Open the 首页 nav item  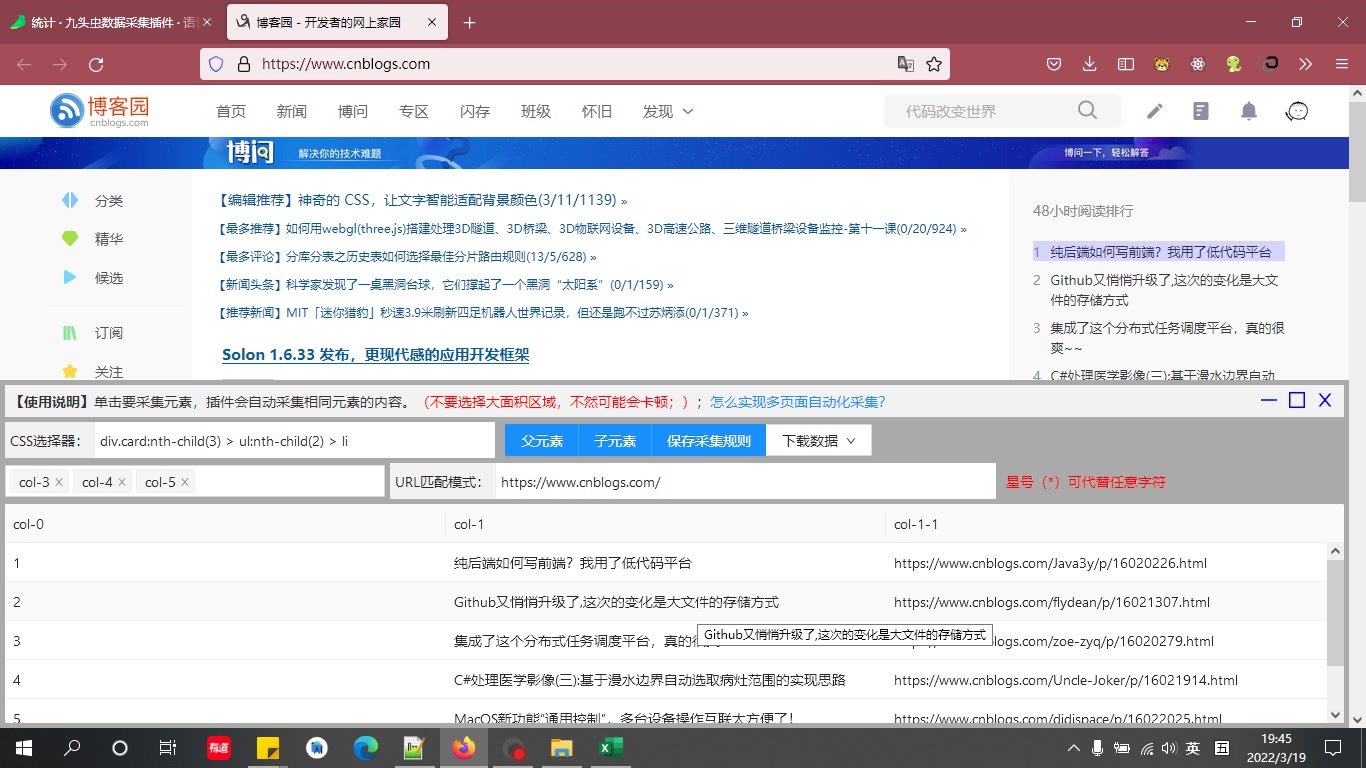tap(231, 111)
